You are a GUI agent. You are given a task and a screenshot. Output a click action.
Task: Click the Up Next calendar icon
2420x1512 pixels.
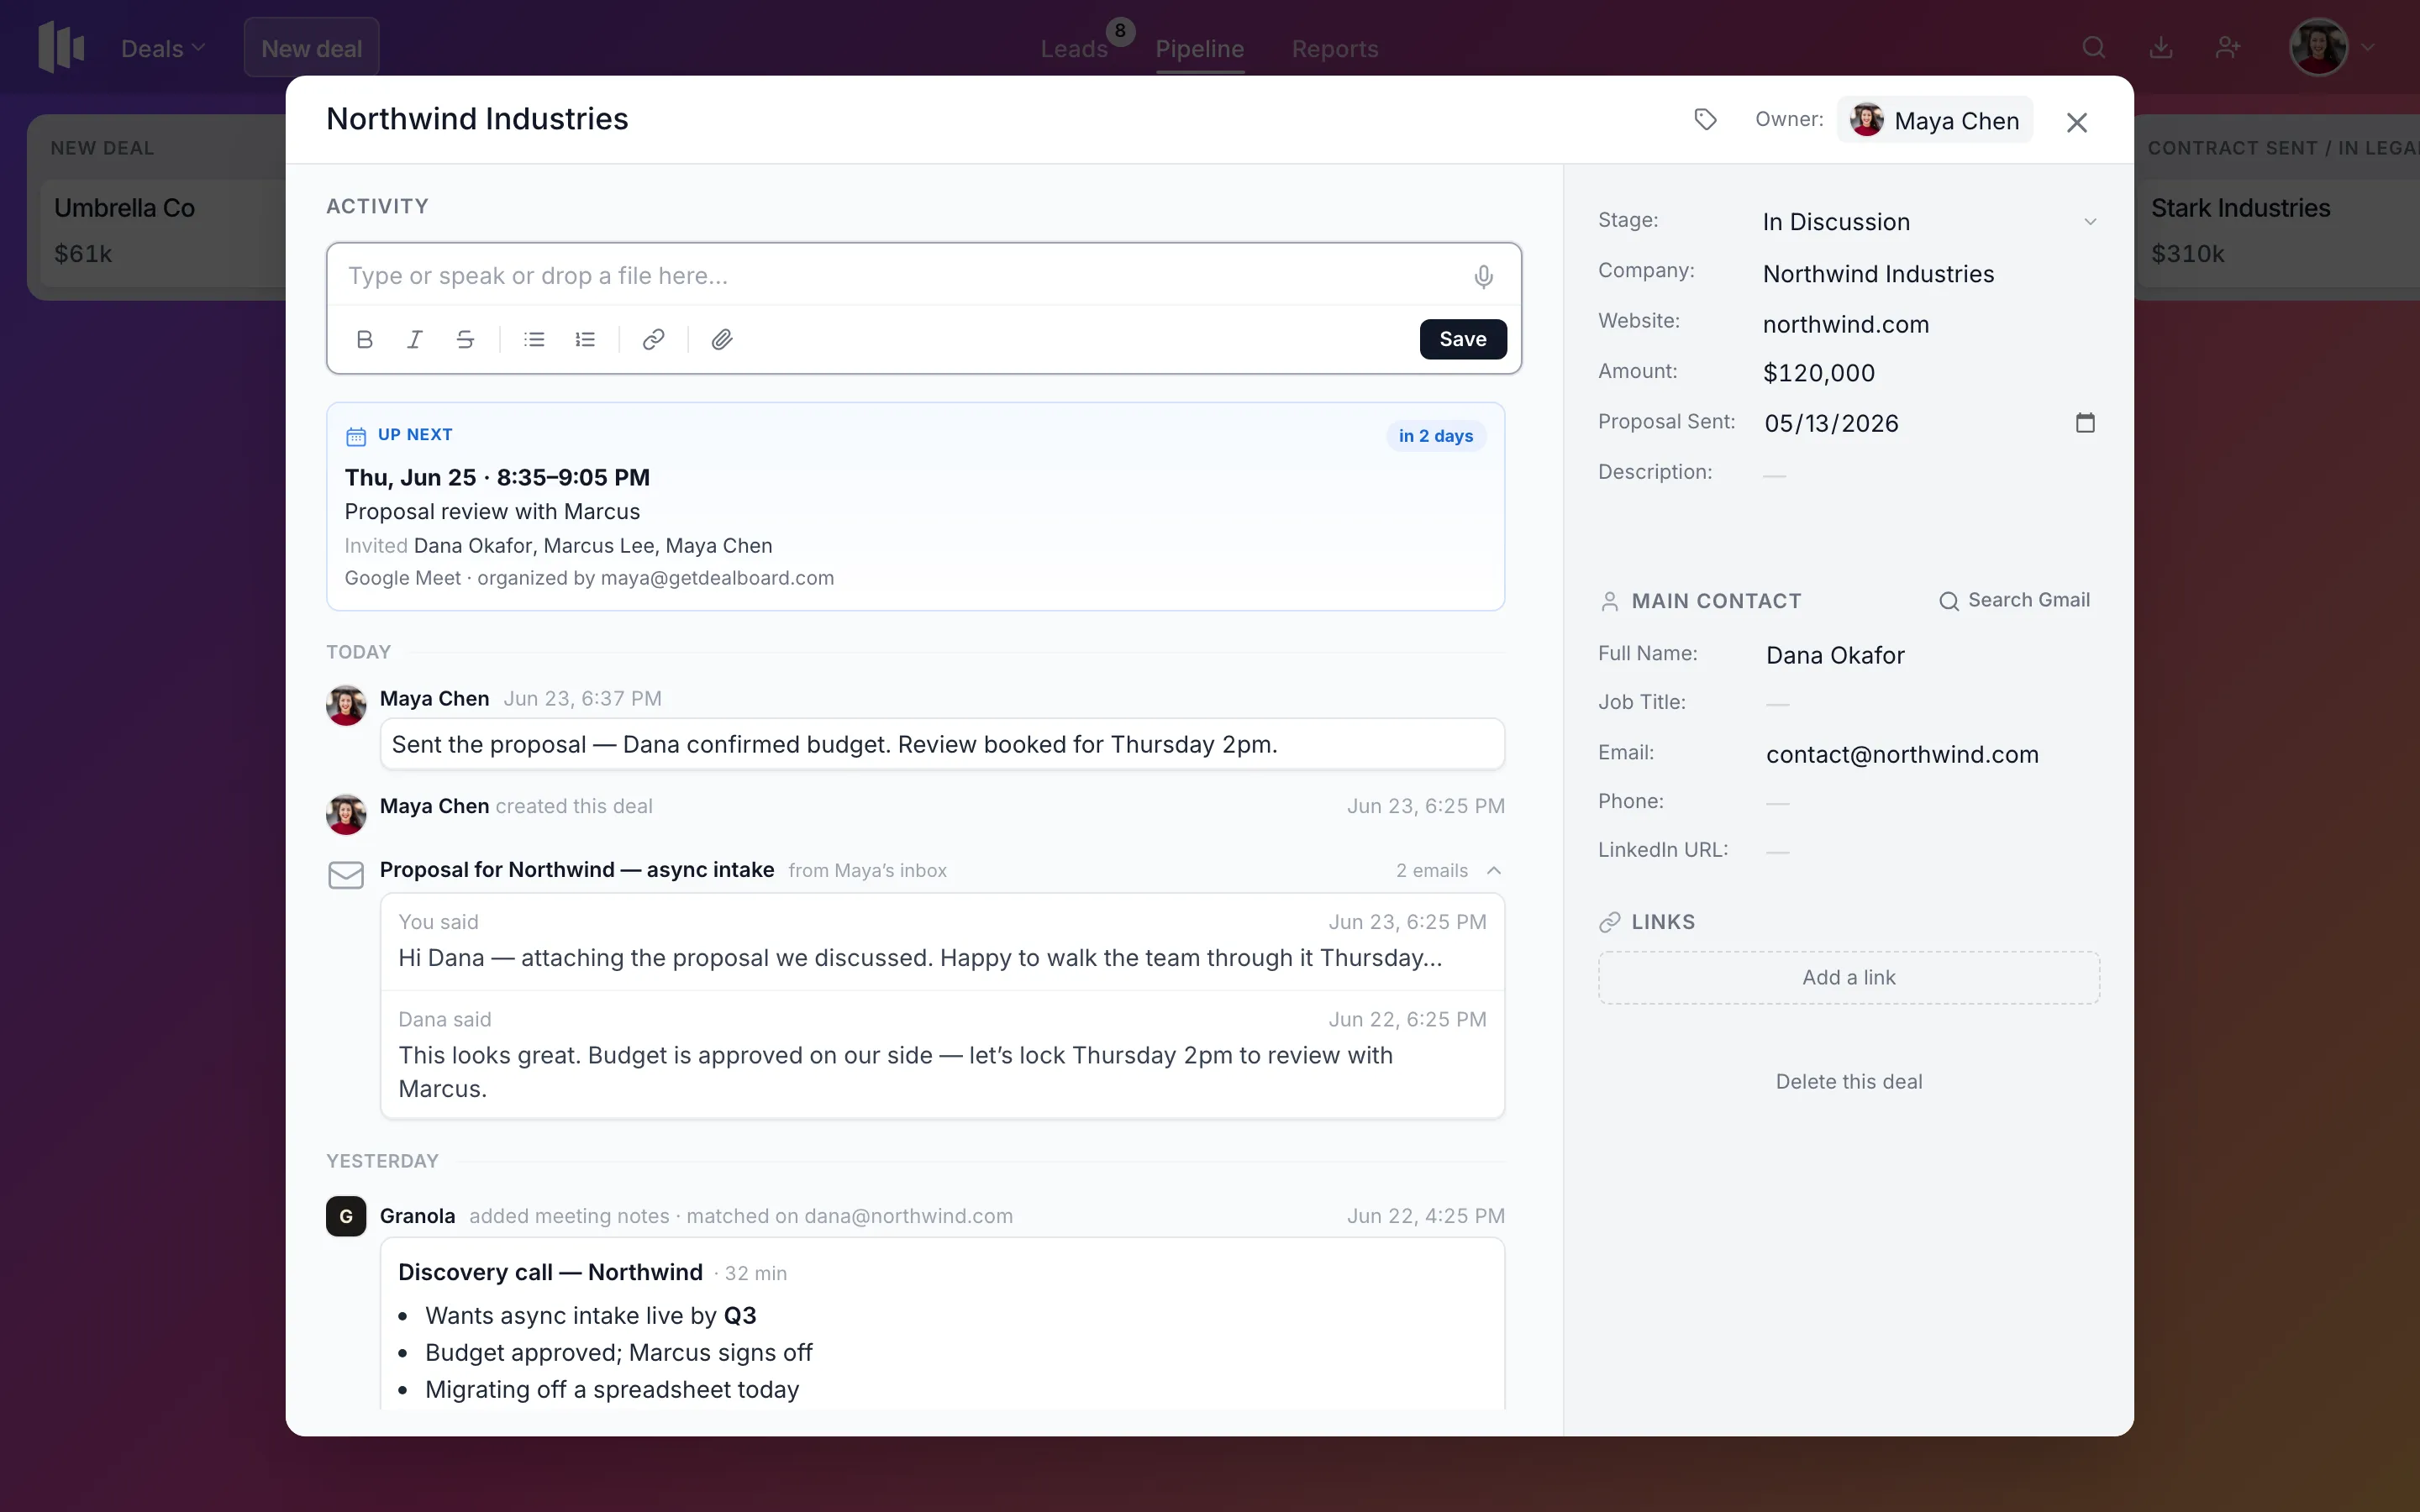click(356, 436)
